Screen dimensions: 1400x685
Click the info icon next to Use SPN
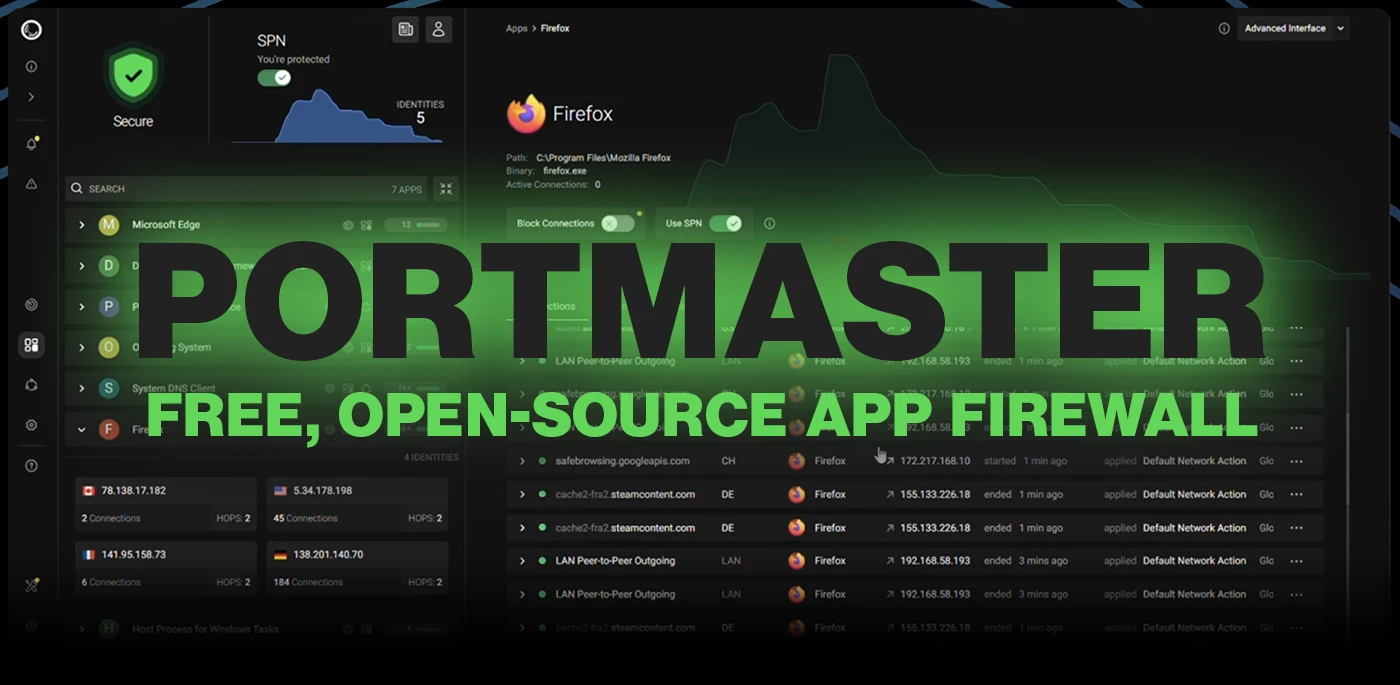pos(769,224)
